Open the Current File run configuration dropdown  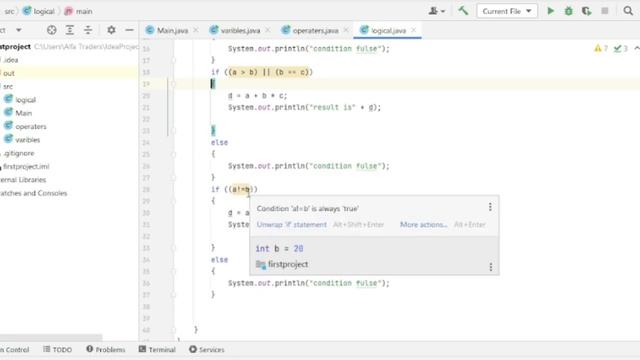pos(507,11)
